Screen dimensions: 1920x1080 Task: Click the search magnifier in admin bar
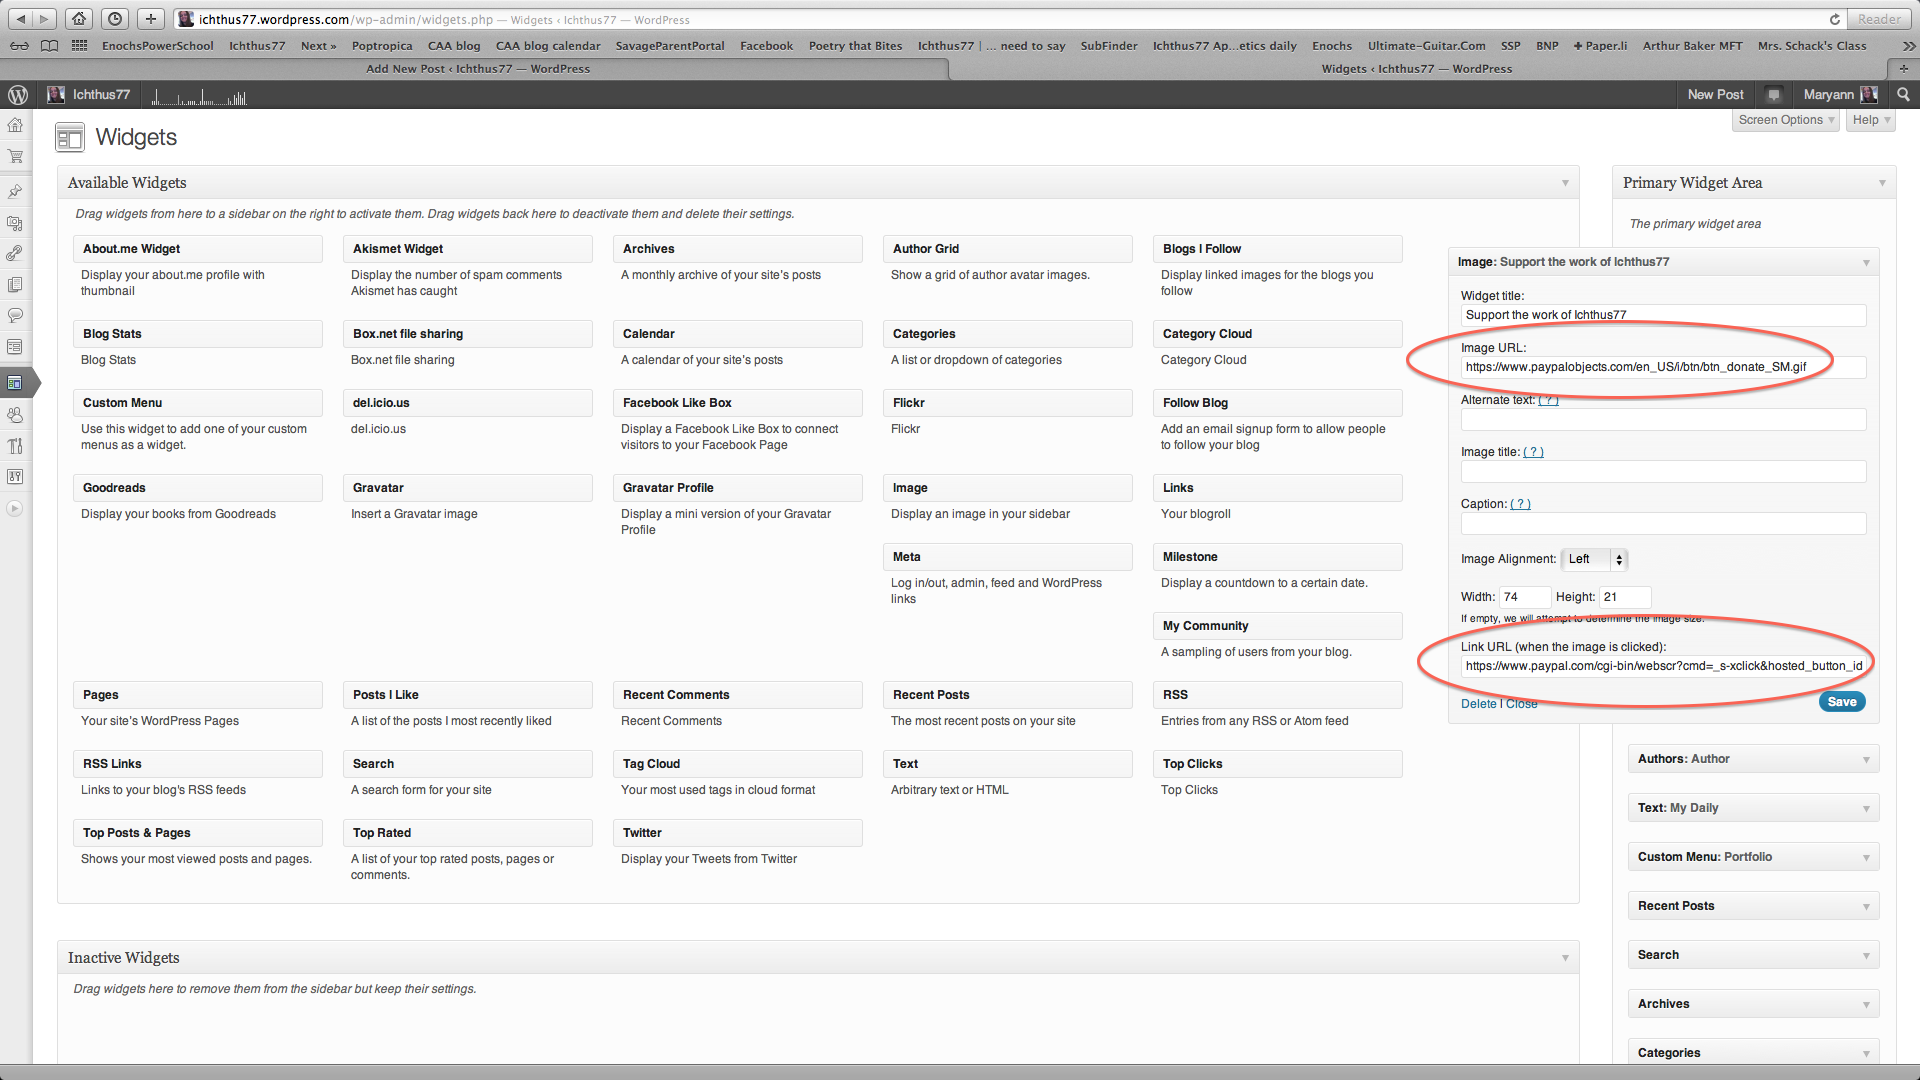pos(1903,94)
